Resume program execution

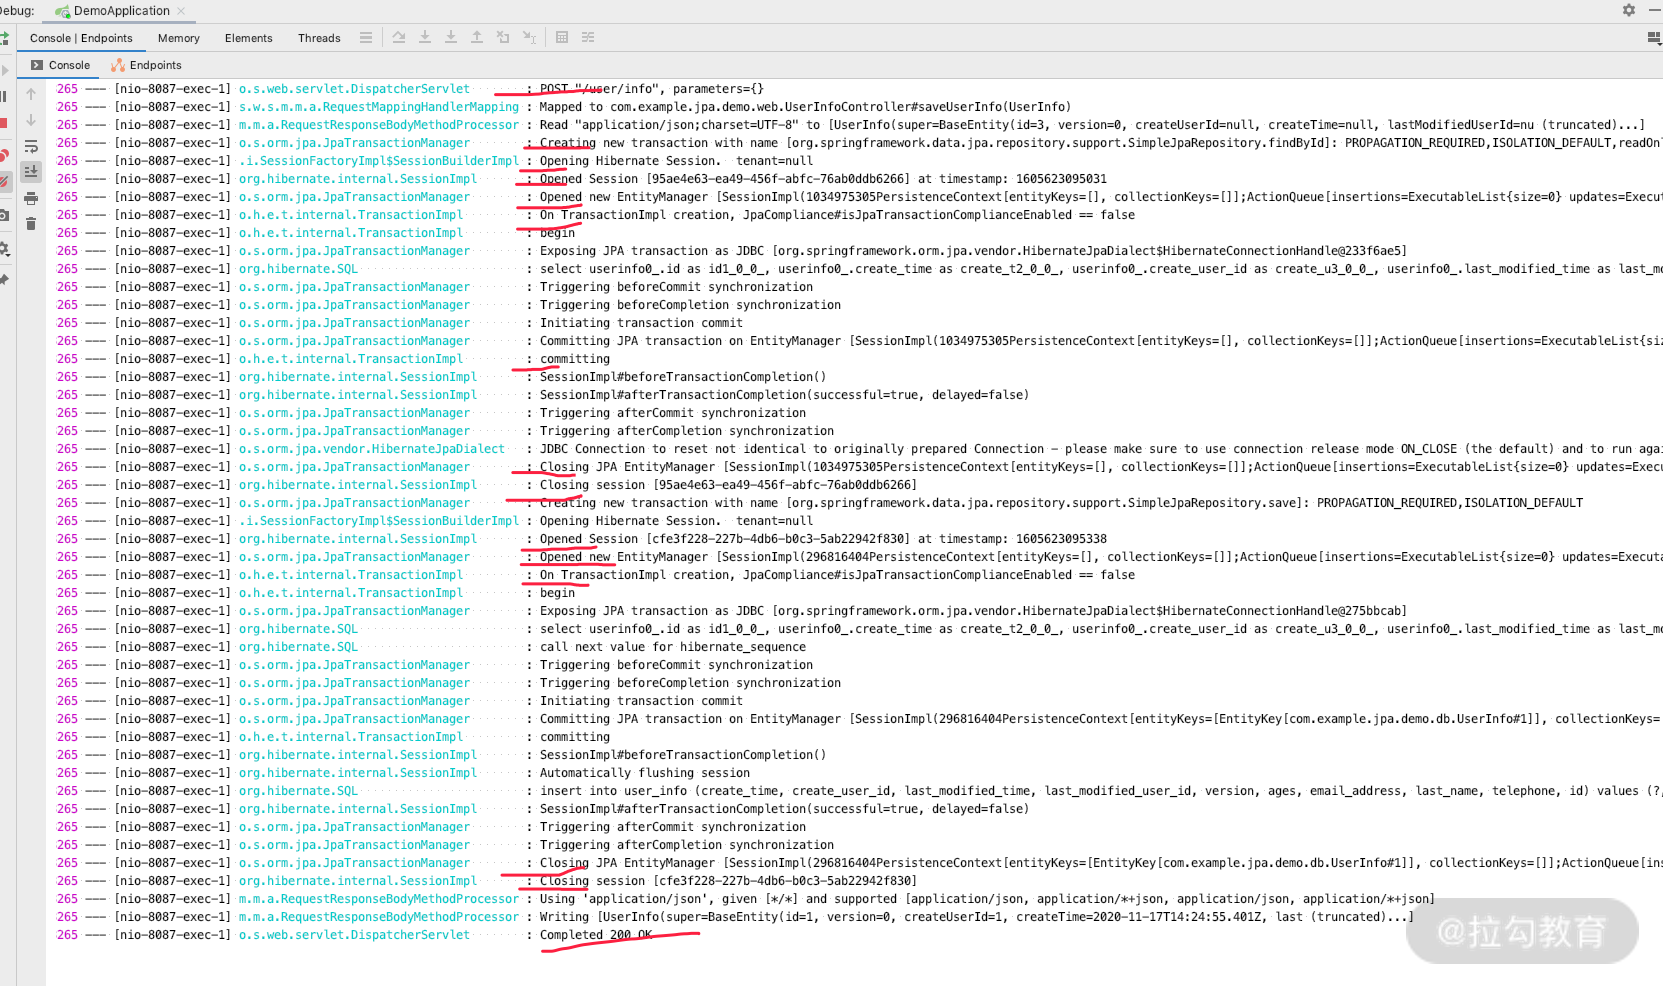5,69
